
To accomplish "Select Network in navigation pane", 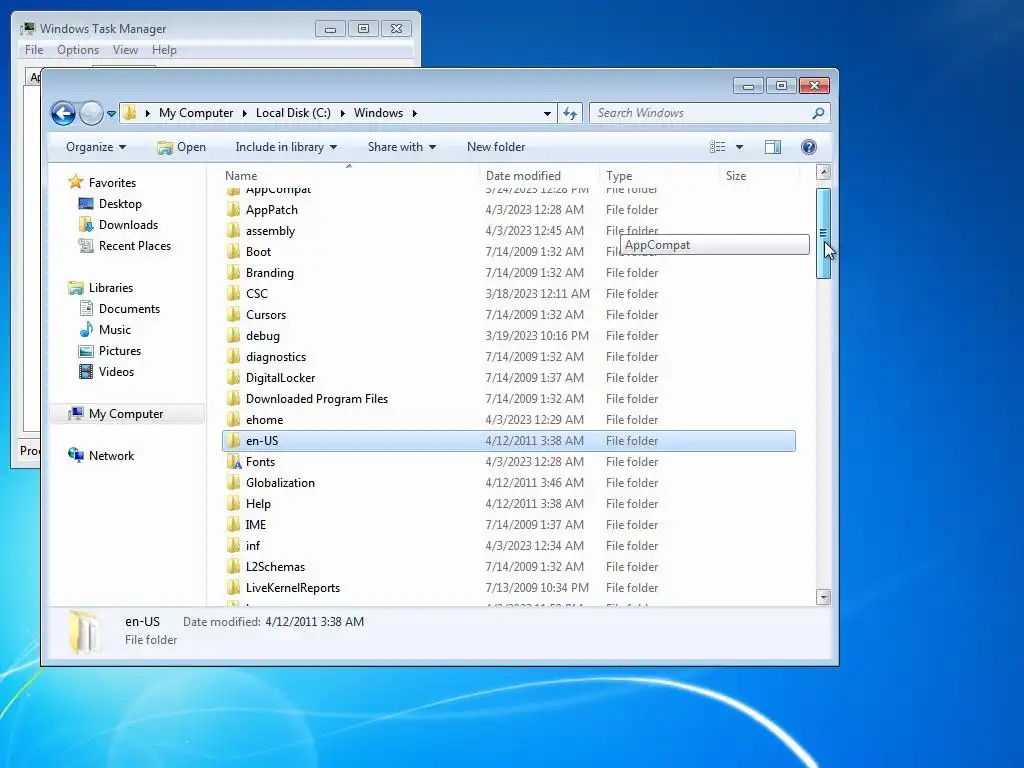I will [x=111, y=456].
